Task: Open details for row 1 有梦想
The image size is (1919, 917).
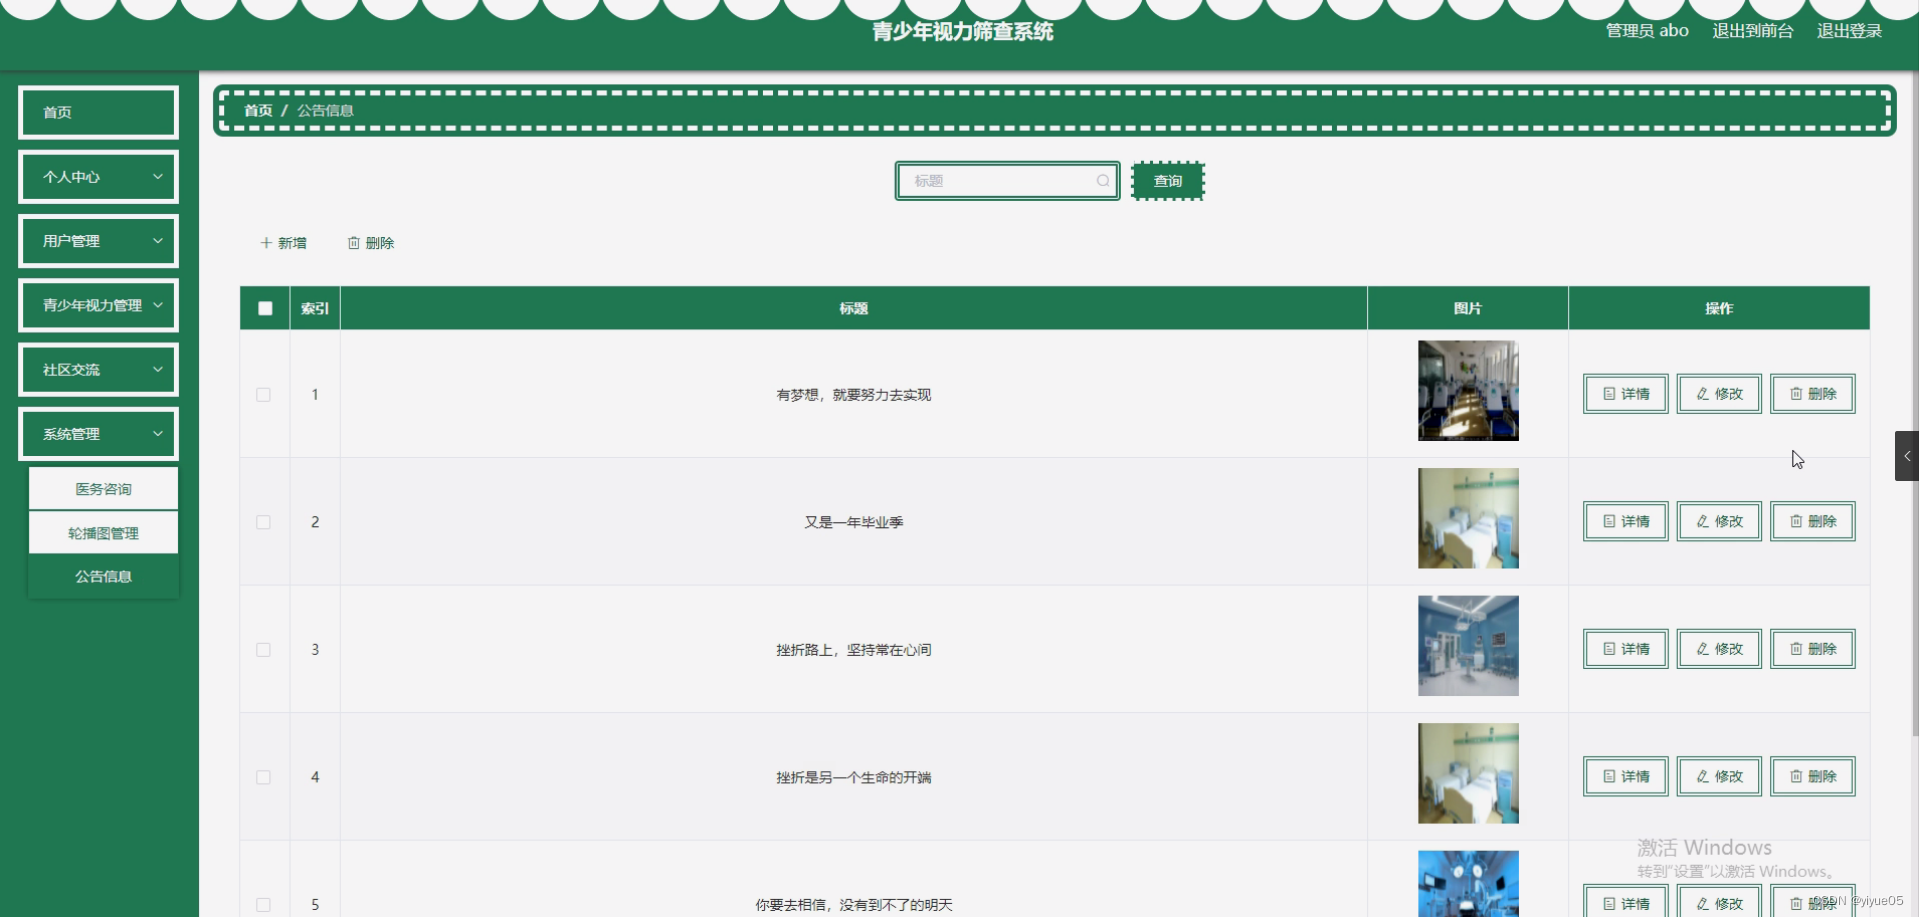Action: tap(1626, 394)
